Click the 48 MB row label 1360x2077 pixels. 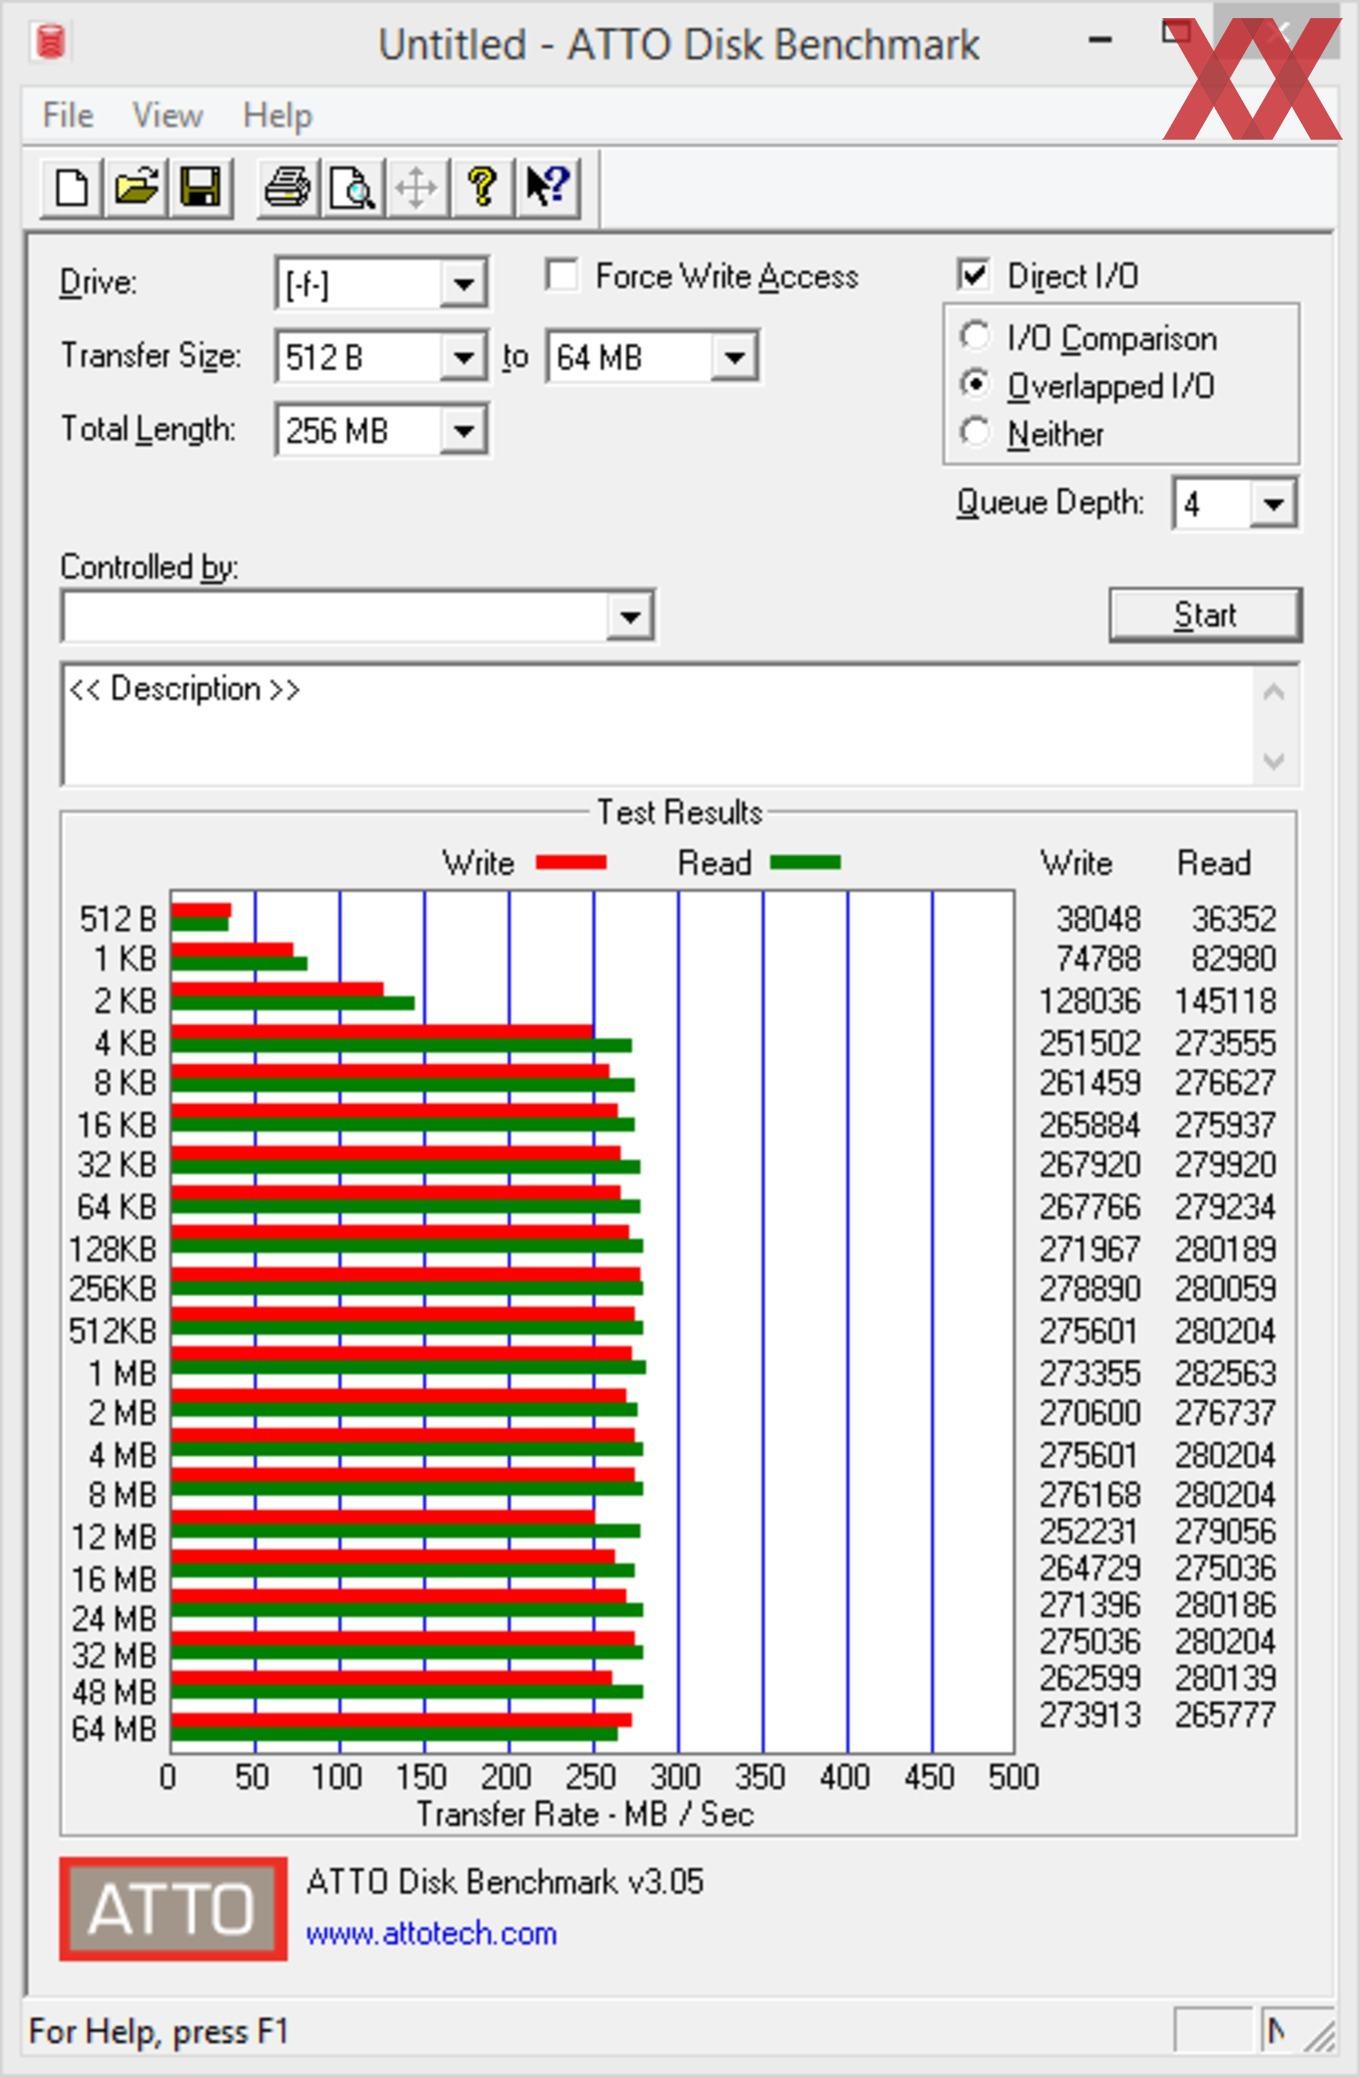click(114, 1692)
